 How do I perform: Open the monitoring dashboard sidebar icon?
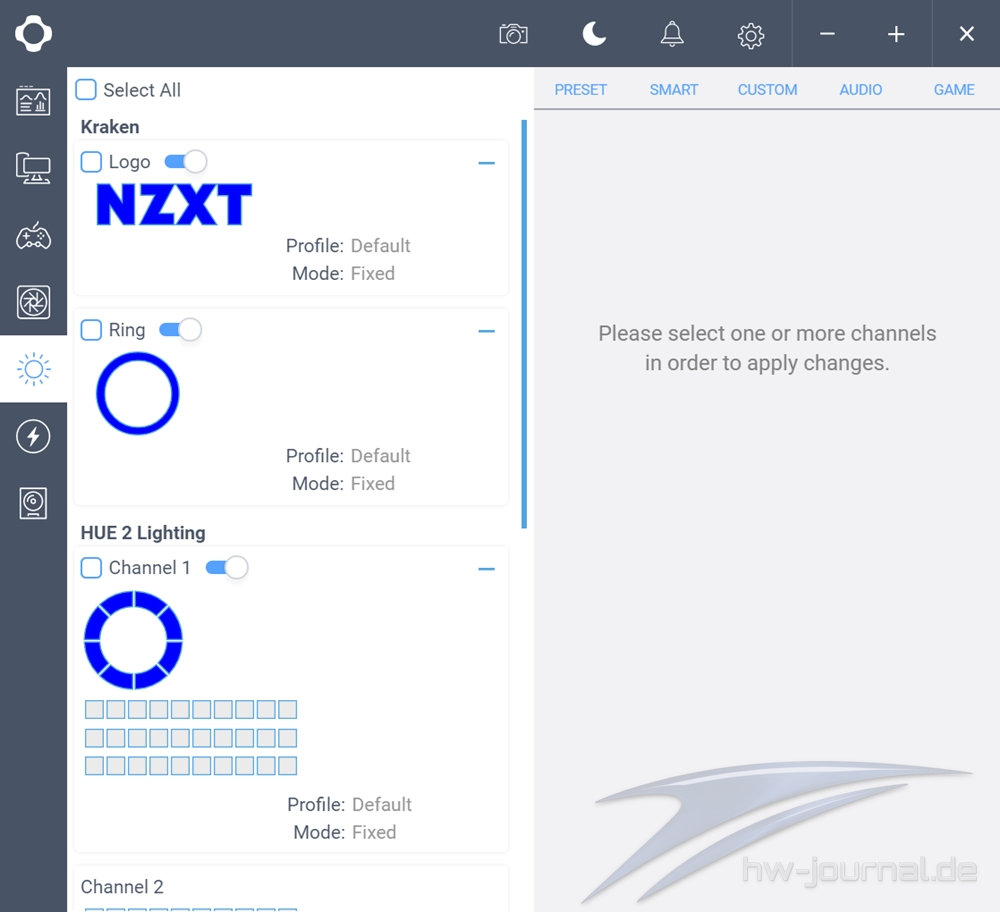point(33,101)
